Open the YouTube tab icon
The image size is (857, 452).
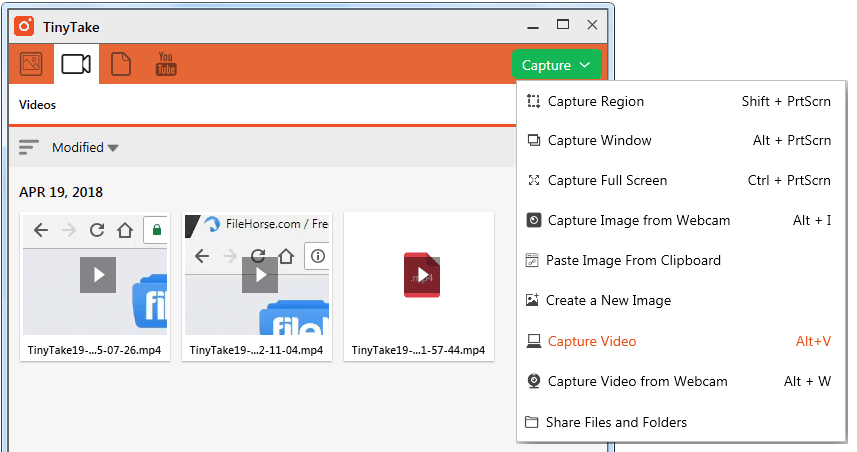166,64
